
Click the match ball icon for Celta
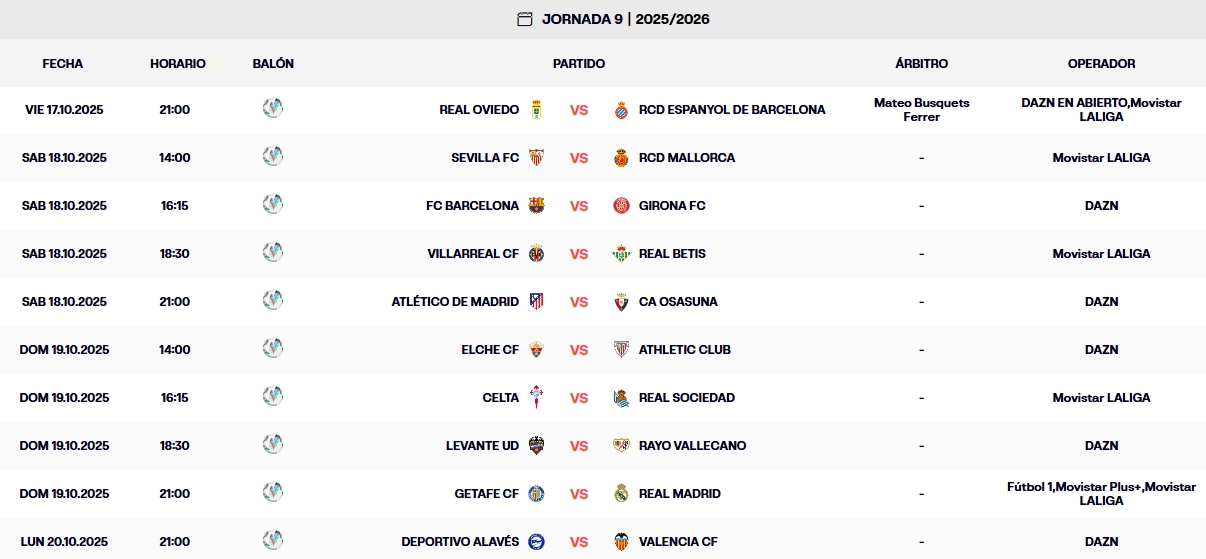pyautogui.click(x=273, y=396)
